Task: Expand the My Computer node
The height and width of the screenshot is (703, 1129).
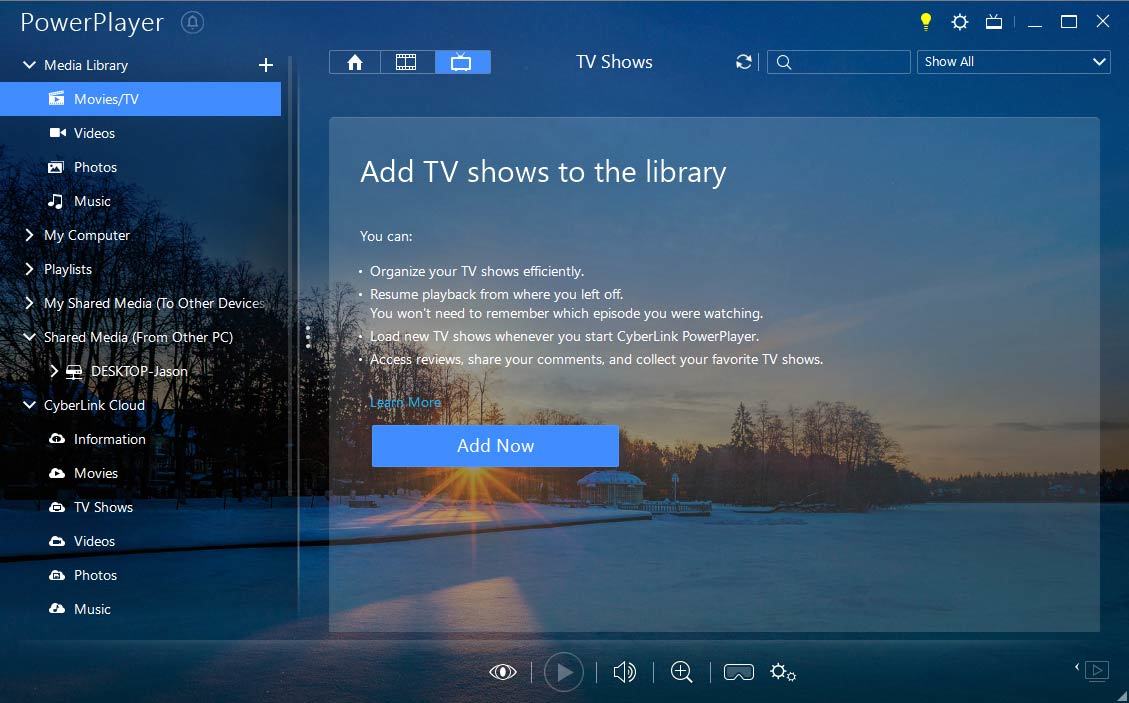Action: (x=29, y=235)
